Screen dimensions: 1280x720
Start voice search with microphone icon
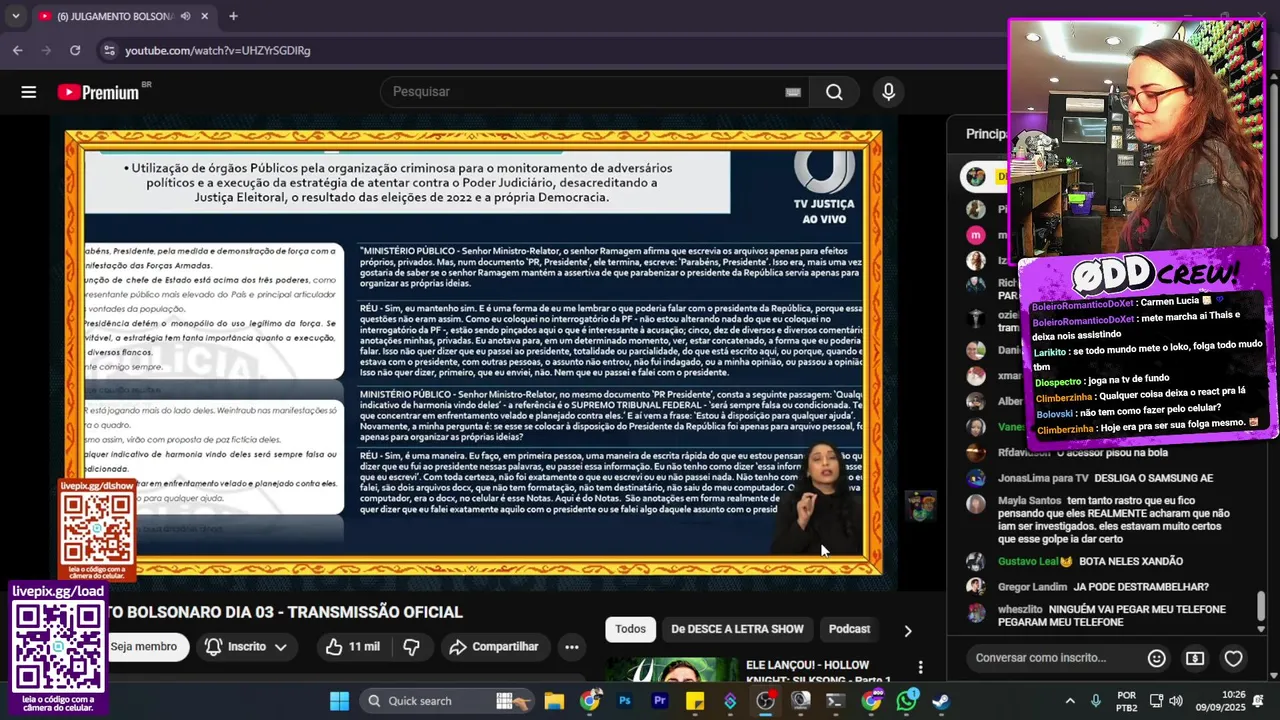coord(888,92)
